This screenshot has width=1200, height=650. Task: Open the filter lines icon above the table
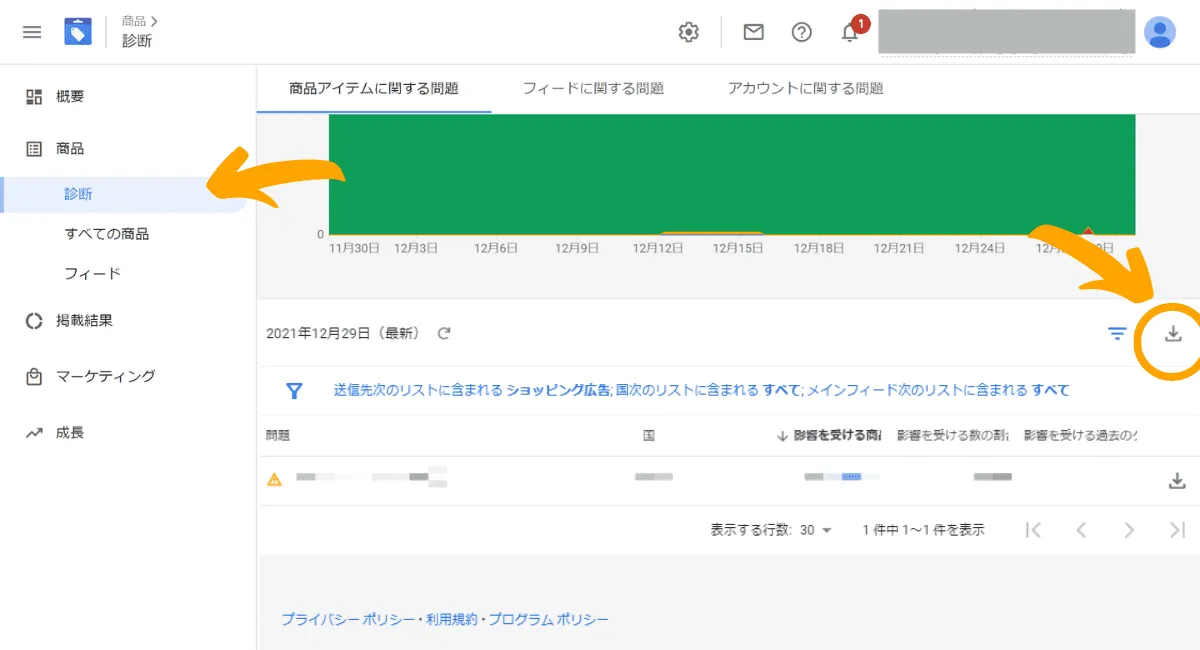click(x=1117, y=333)
